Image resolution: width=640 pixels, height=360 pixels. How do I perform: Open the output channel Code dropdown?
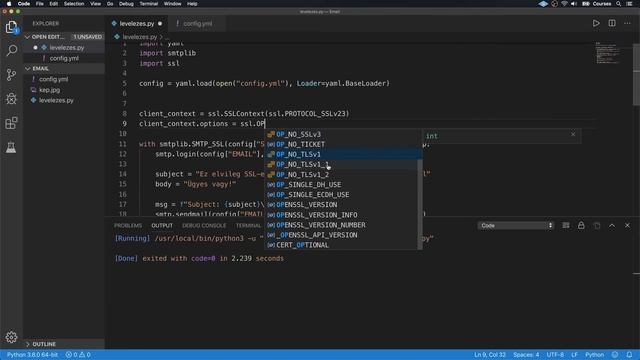[516, 225]
